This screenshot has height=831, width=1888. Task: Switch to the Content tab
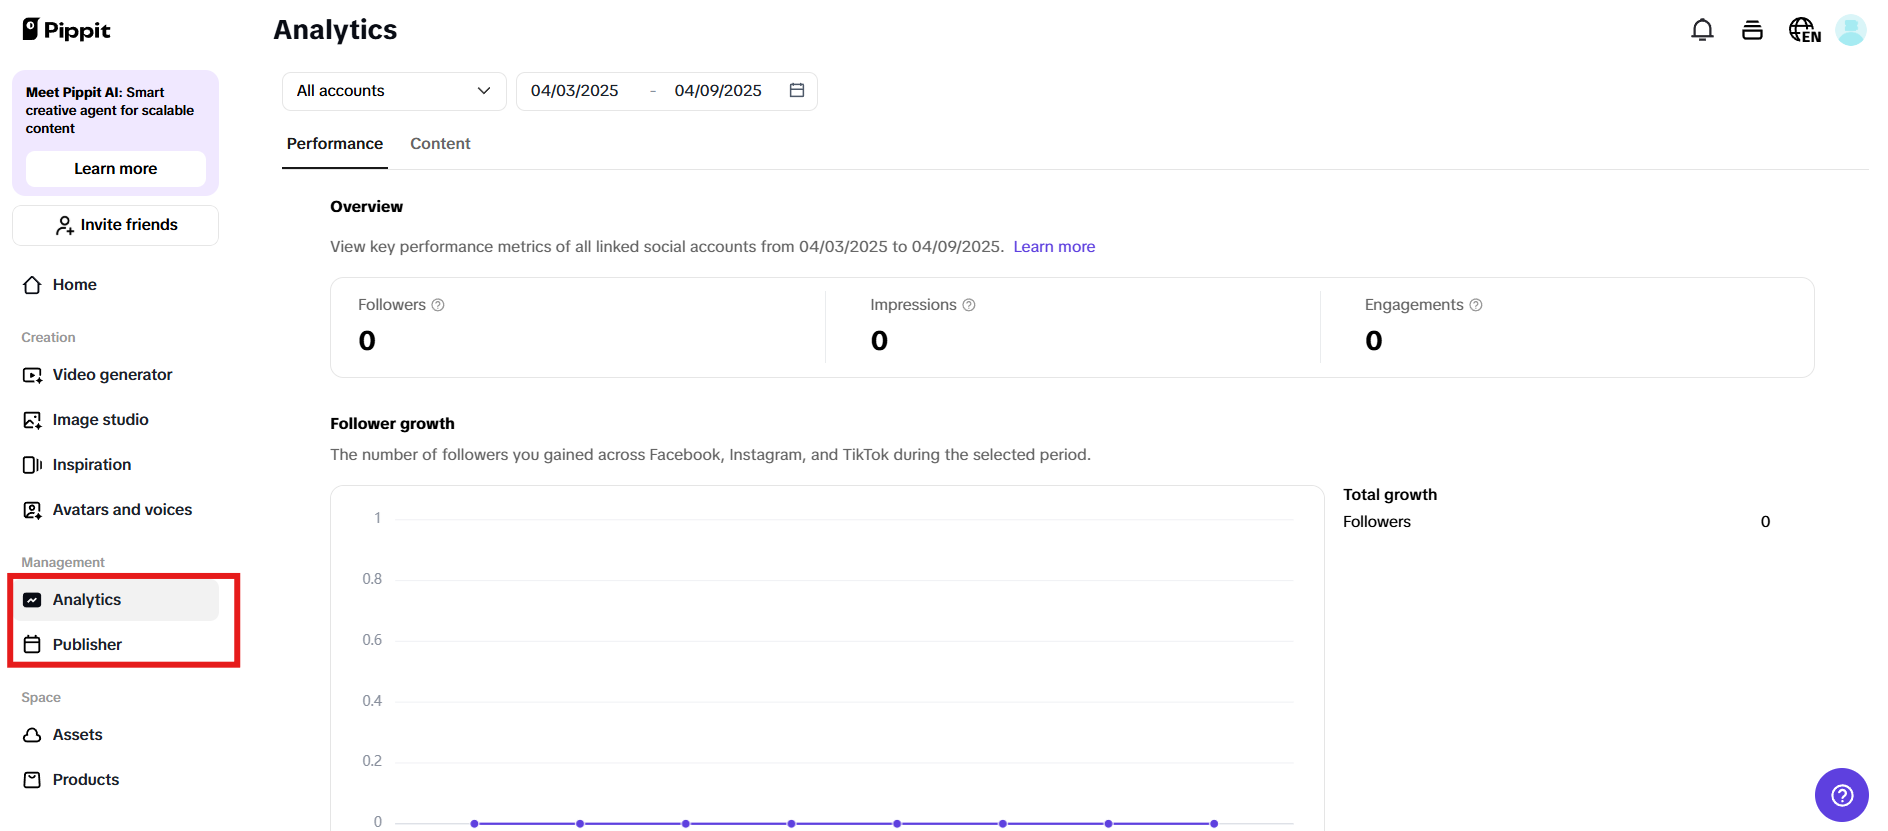click(440, 144)
